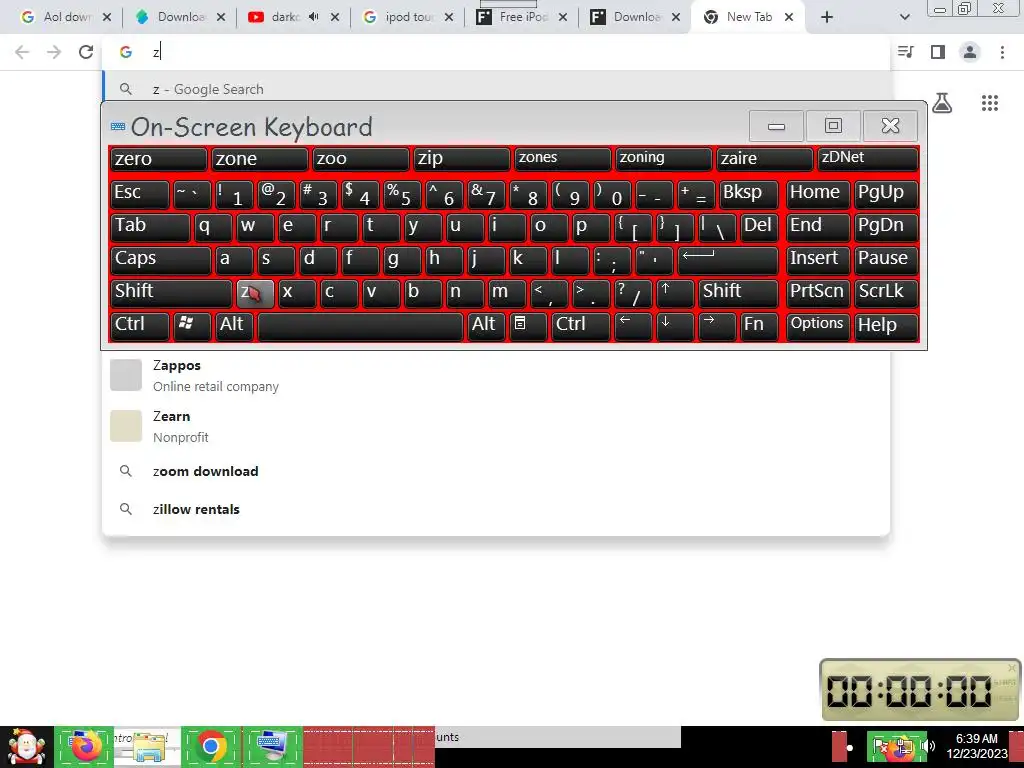Click the context menu key icon

(x=528, y=325)
